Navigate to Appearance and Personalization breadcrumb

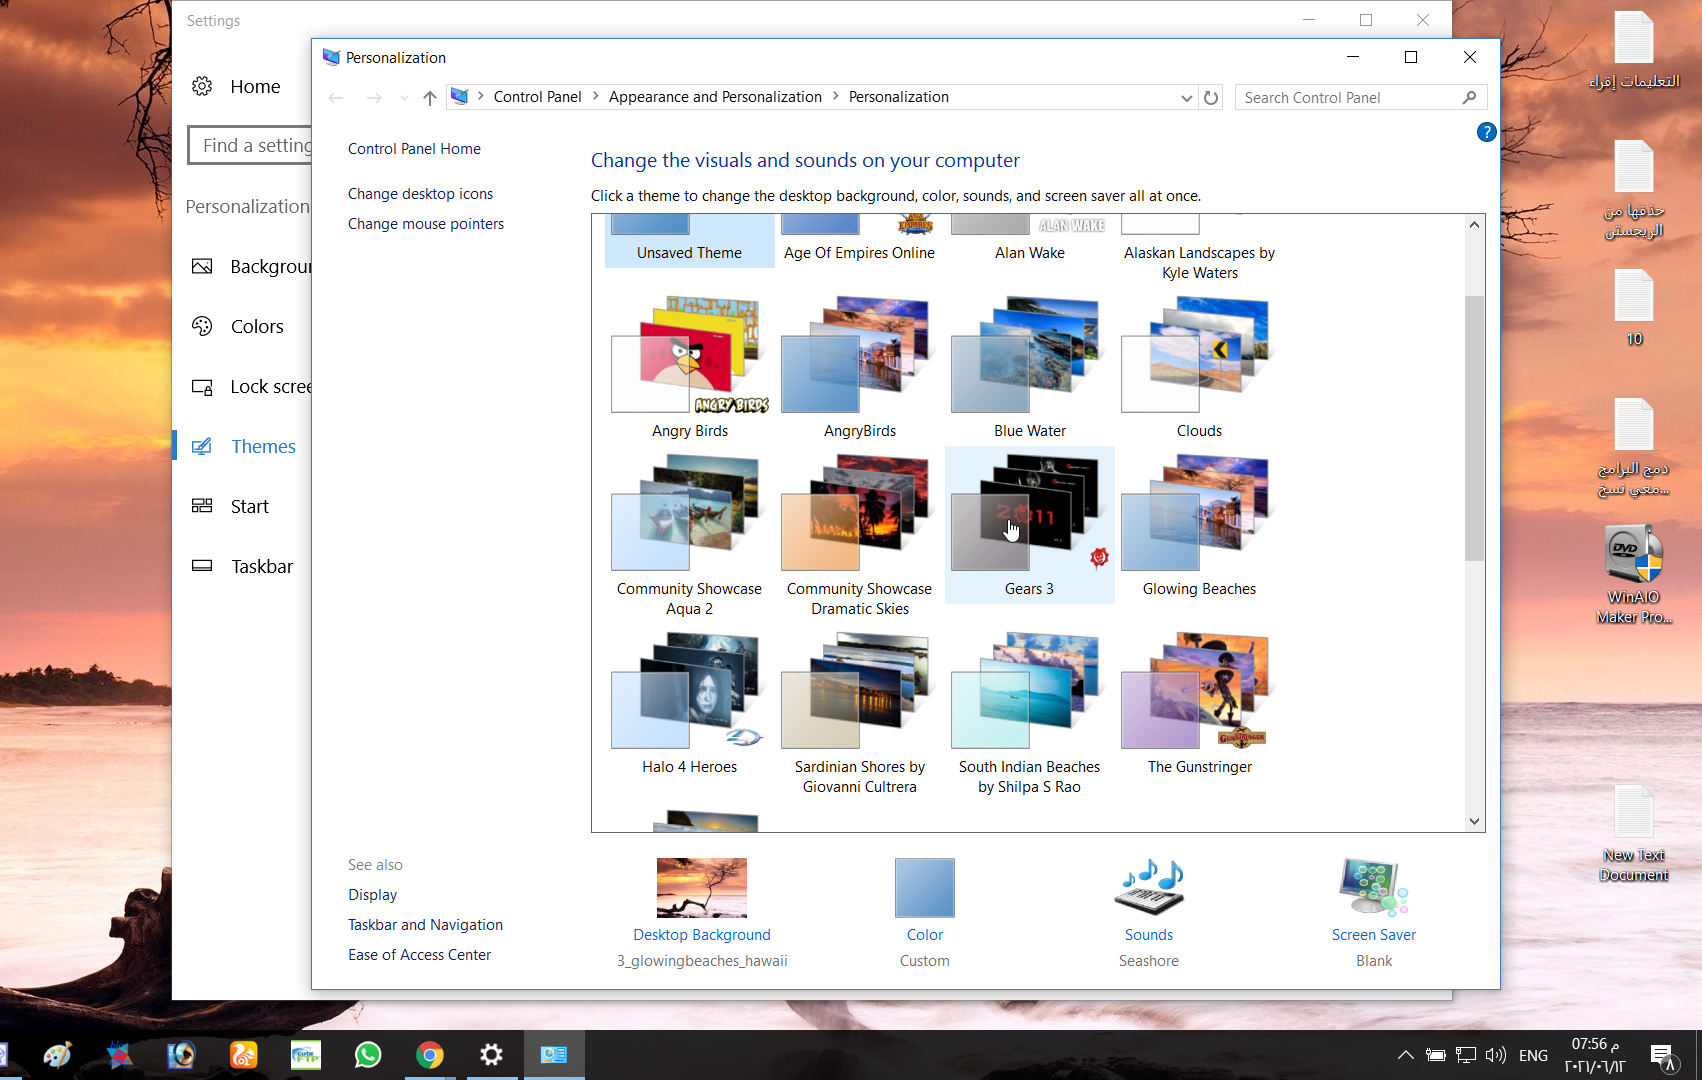pos(715,97)
